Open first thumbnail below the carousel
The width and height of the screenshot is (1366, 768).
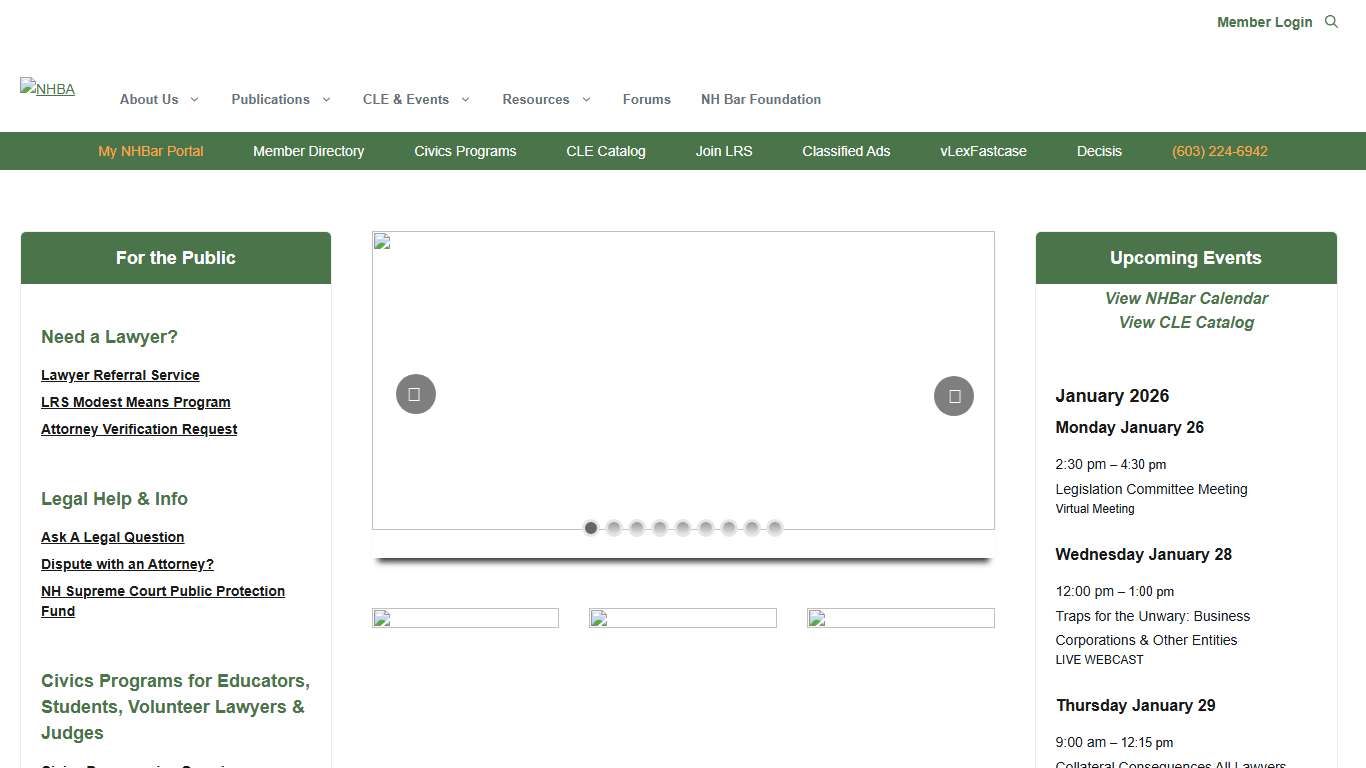tap(465, 618)
